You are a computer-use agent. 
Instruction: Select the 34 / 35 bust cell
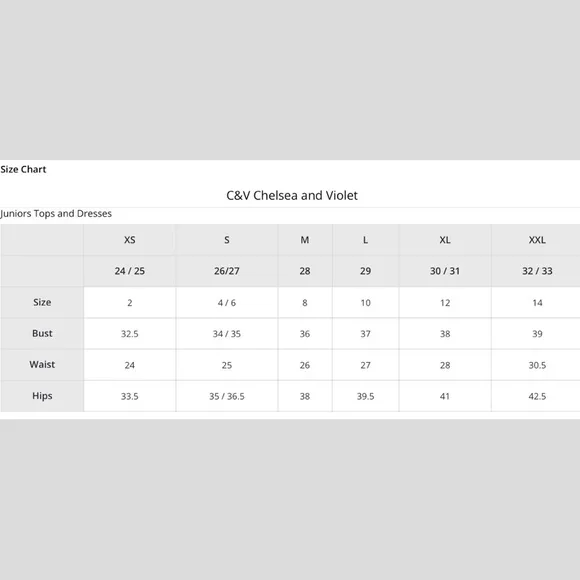pyautogui.click(x=227, y=334)
